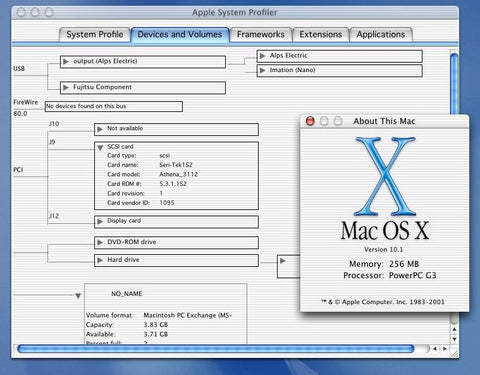Select the Devices and Volumes tab
Image resolution: width=480 pixels, height=375 pixels.
pos(180,34)
